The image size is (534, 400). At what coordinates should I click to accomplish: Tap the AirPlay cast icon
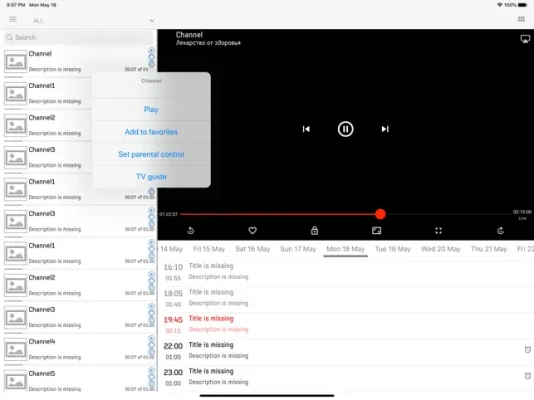pyautogui.click(x=525, y=39)
